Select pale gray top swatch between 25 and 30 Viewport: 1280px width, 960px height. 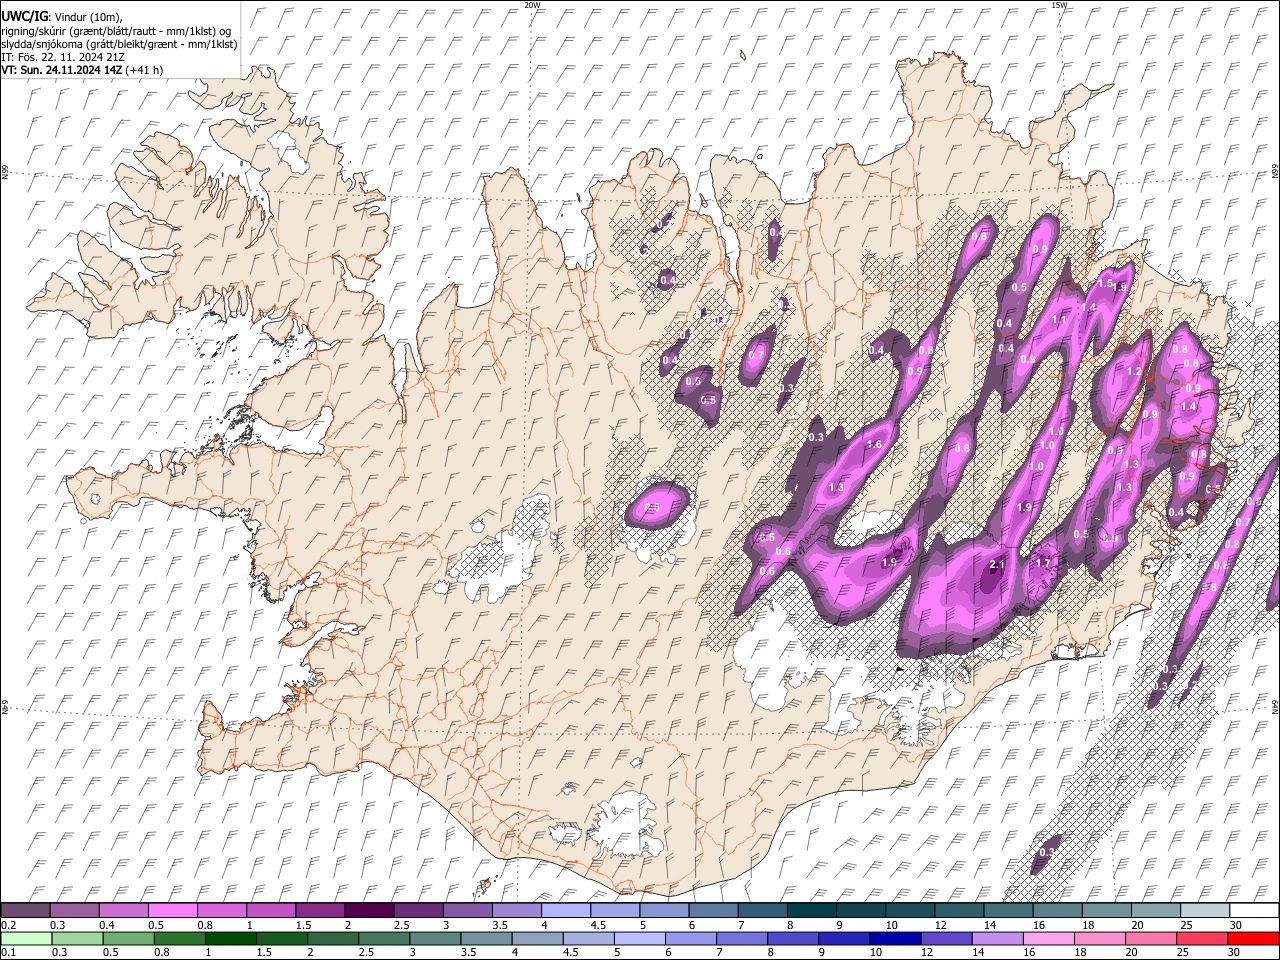click(1205, 911)
